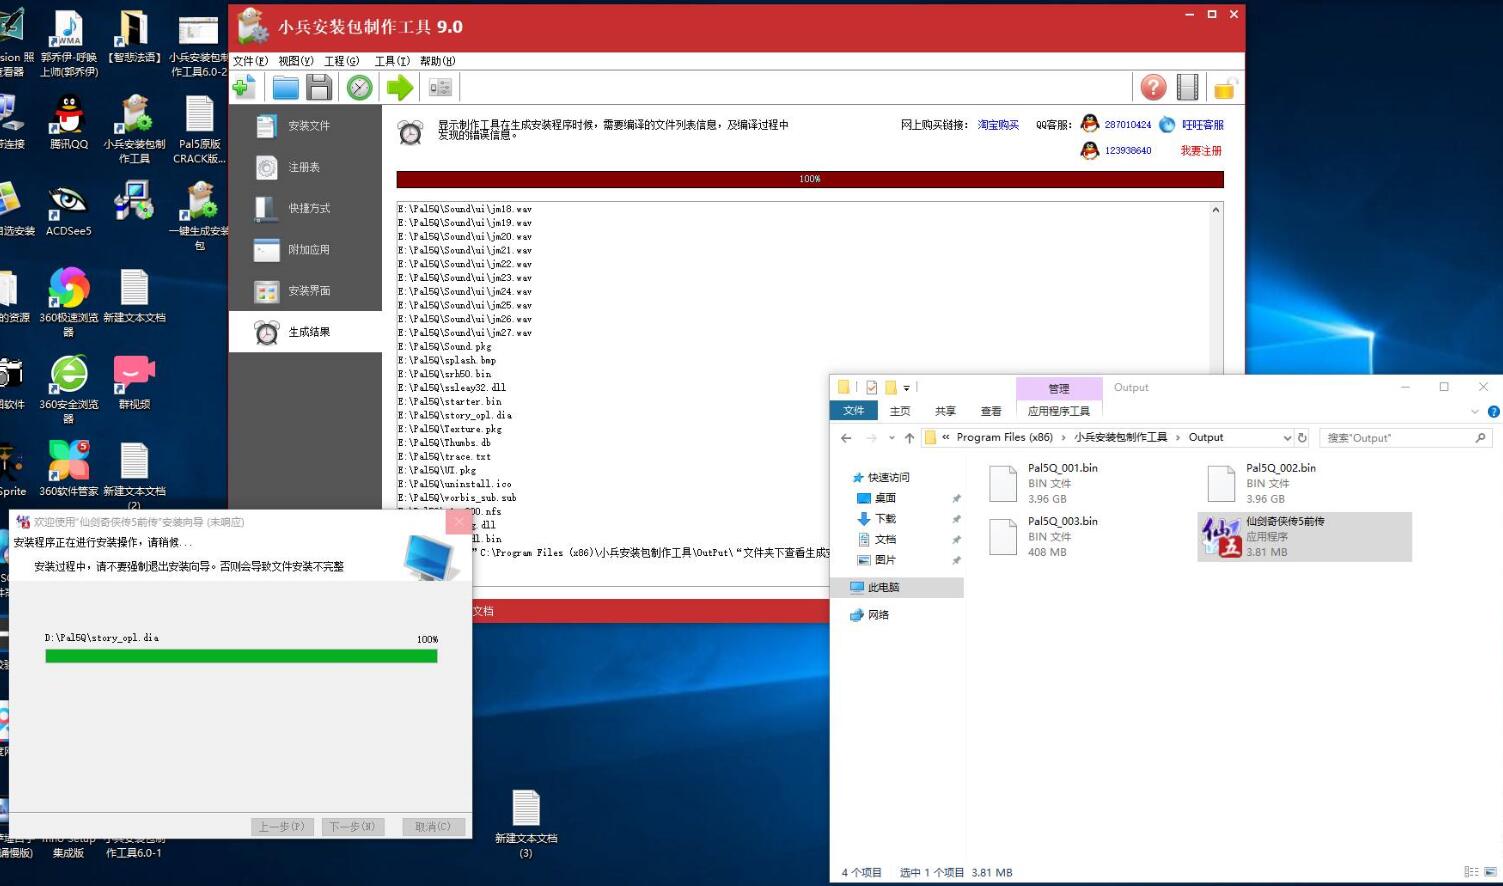
Task: Click the 我要注册 red link
Action: 1200,151
